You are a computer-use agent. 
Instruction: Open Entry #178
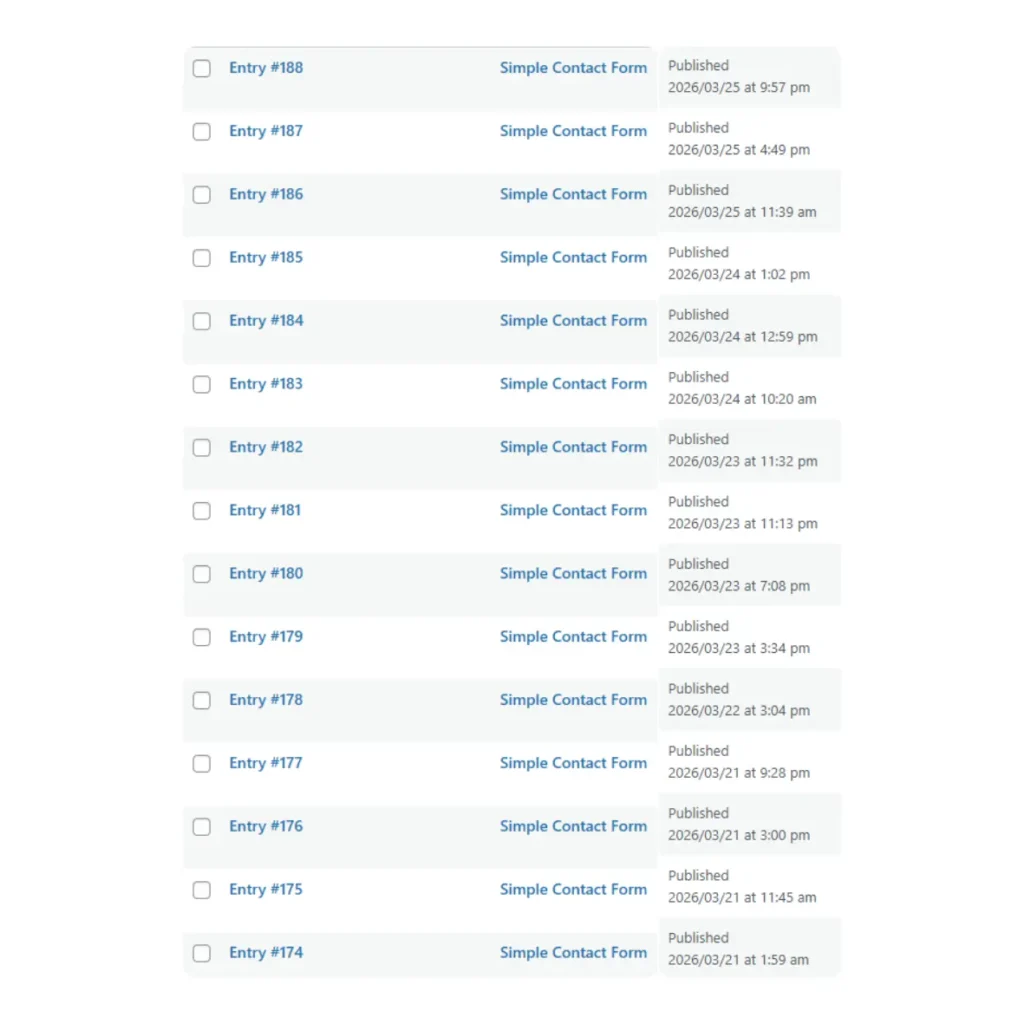266,700
